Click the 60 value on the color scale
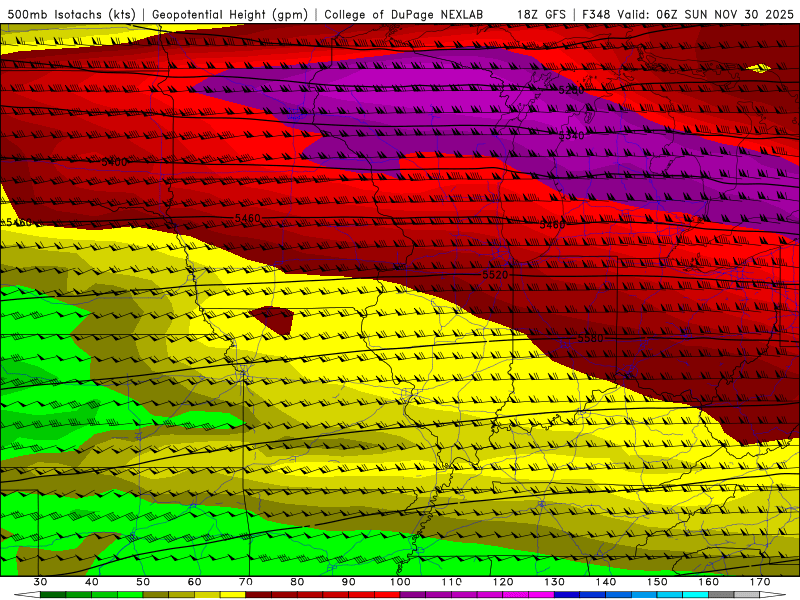 pos(194,582)
